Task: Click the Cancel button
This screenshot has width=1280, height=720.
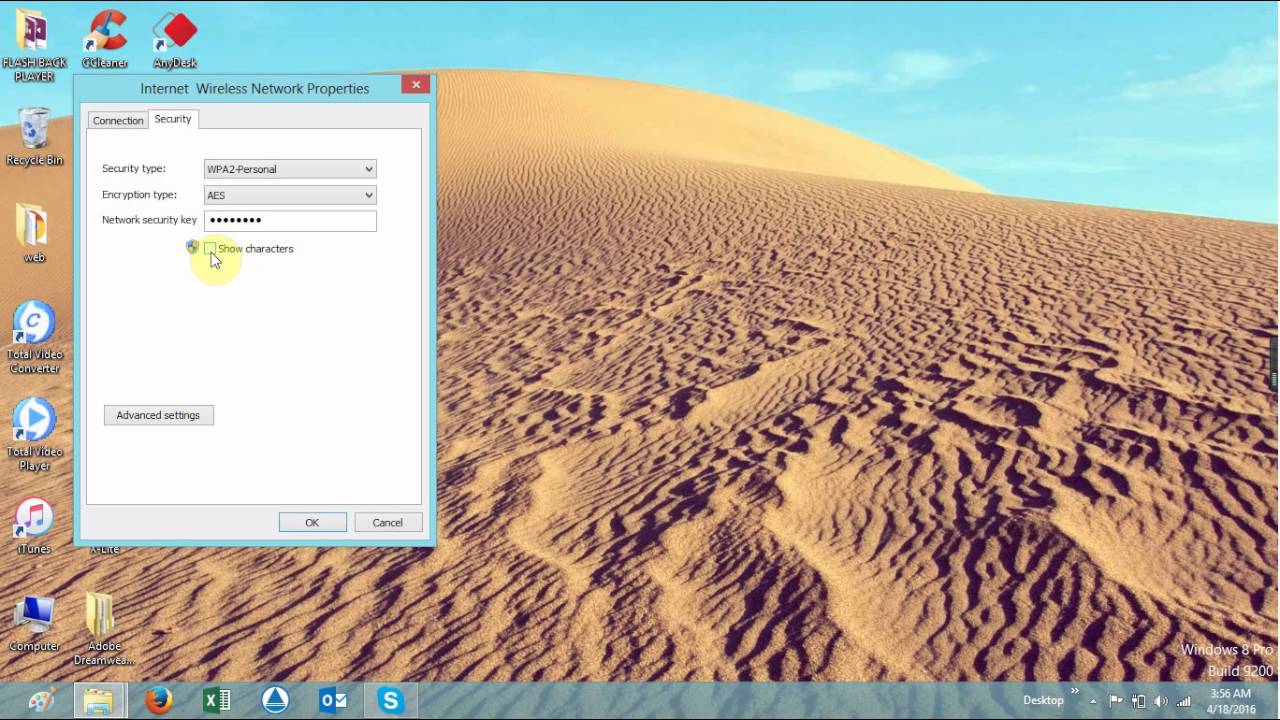Action: point(388,522)
